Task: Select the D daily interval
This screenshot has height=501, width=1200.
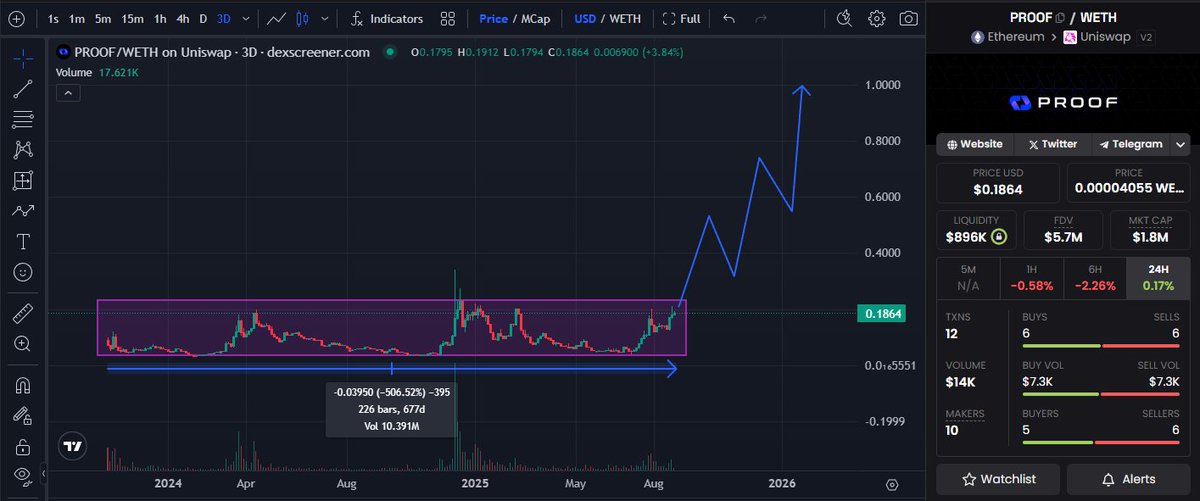Action: (203, 18)
